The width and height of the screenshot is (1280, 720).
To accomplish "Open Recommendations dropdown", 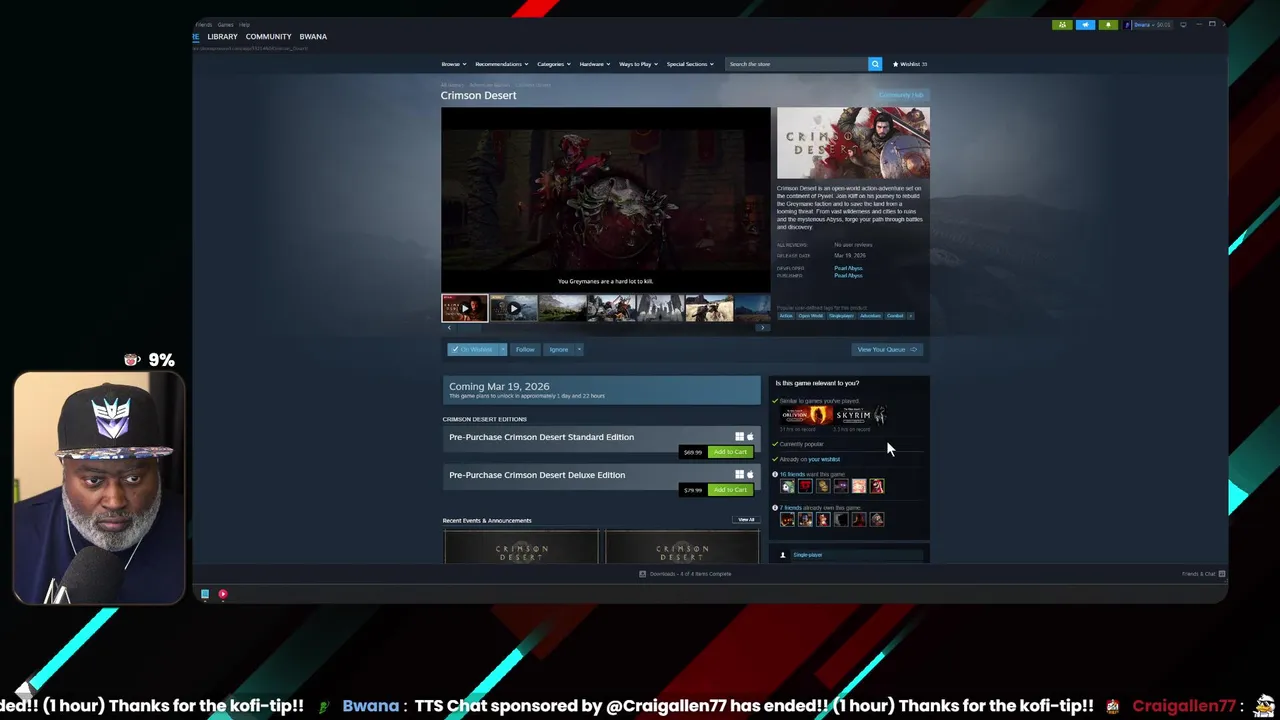I will 501,64.
